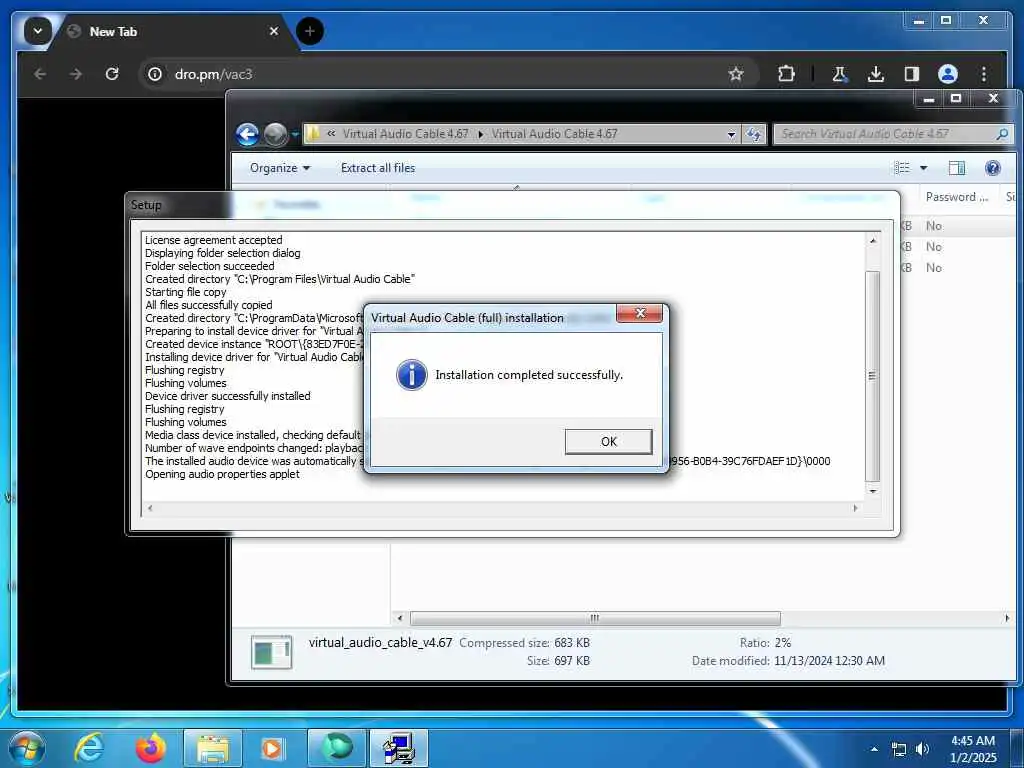Launch Firefox from taskbar
The height and width of the screenshot is (768, 1024).
click(150, 748)
